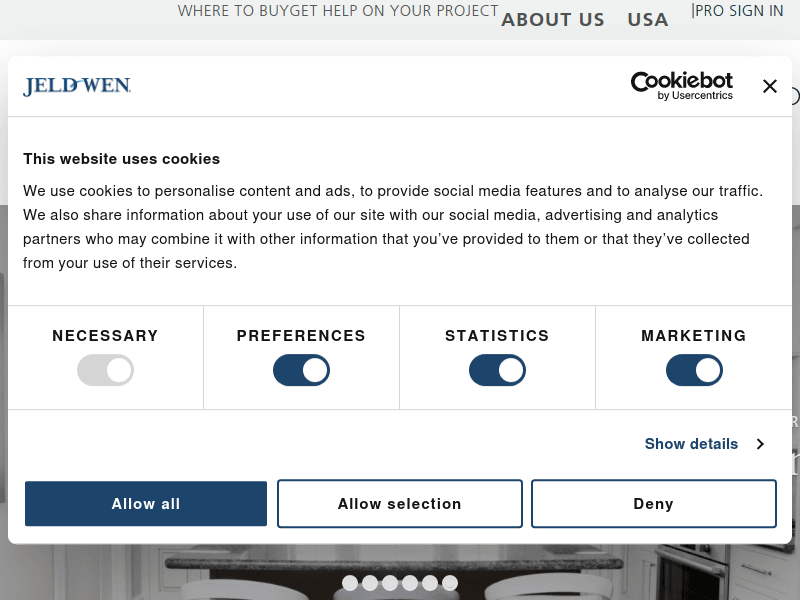This screenshot has width=800, height=600.
Task: Open the Pro Sign In link
Action: point(740,11)
